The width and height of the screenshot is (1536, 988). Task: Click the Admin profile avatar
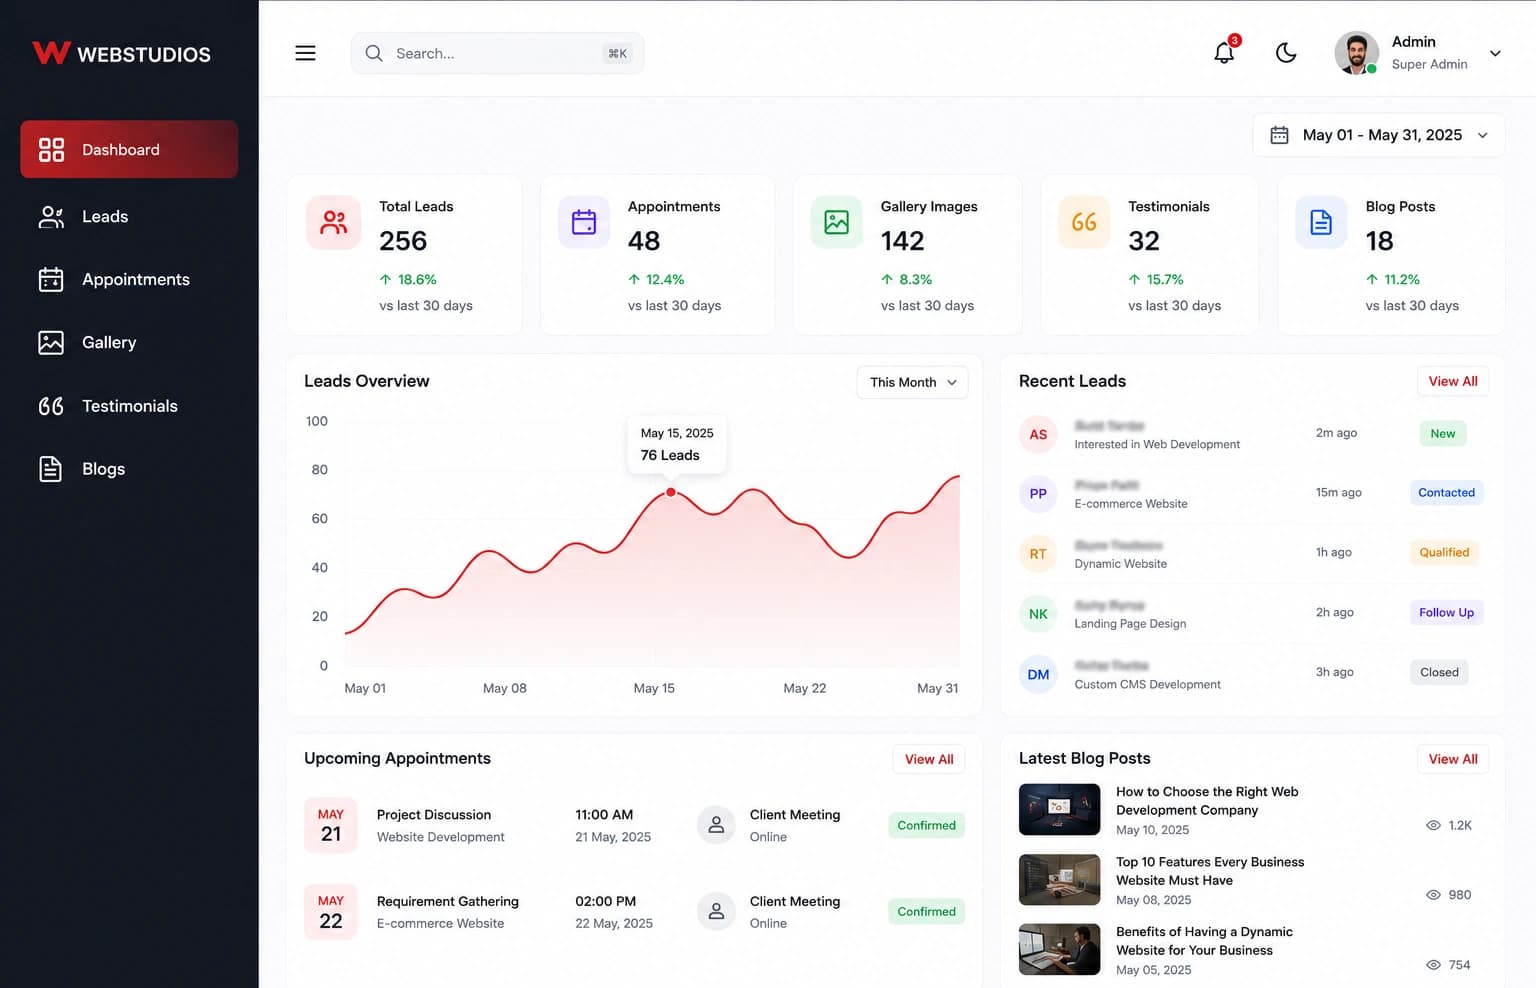pyautogui.click(x=1357, y=53)
